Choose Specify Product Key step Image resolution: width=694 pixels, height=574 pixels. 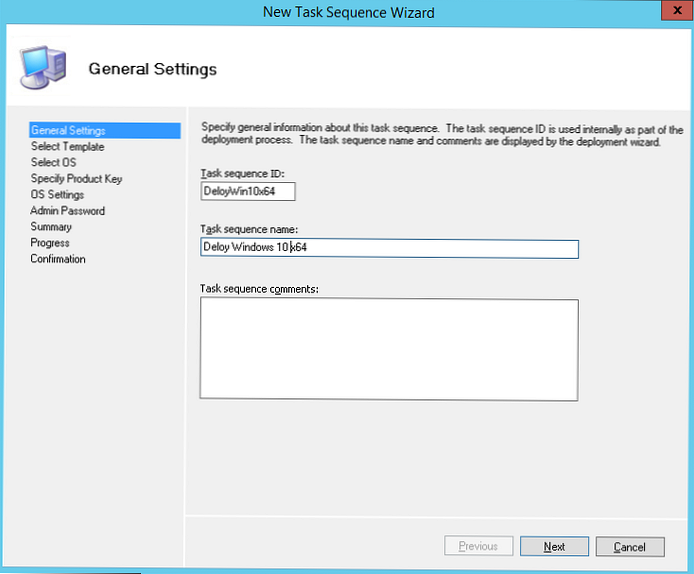(77, 179)
